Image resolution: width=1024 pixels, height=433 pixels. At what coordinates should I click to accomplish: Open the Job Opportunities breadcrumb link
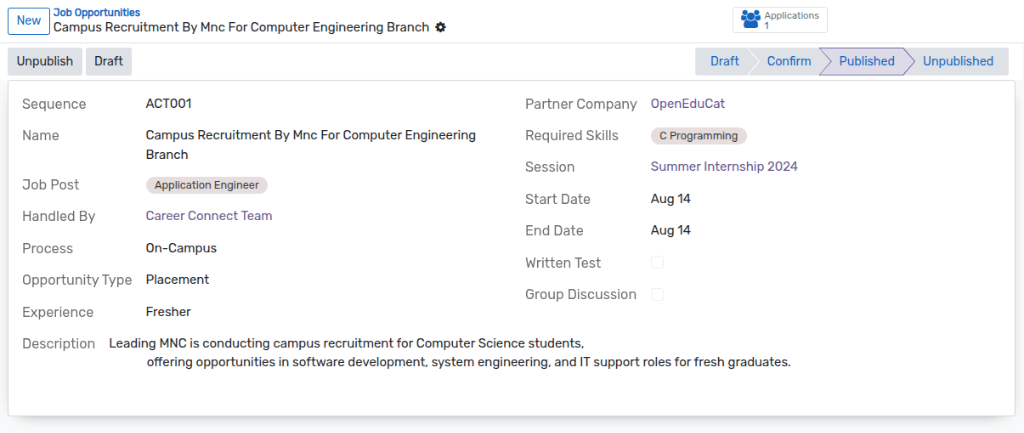[x=97, y=12]
